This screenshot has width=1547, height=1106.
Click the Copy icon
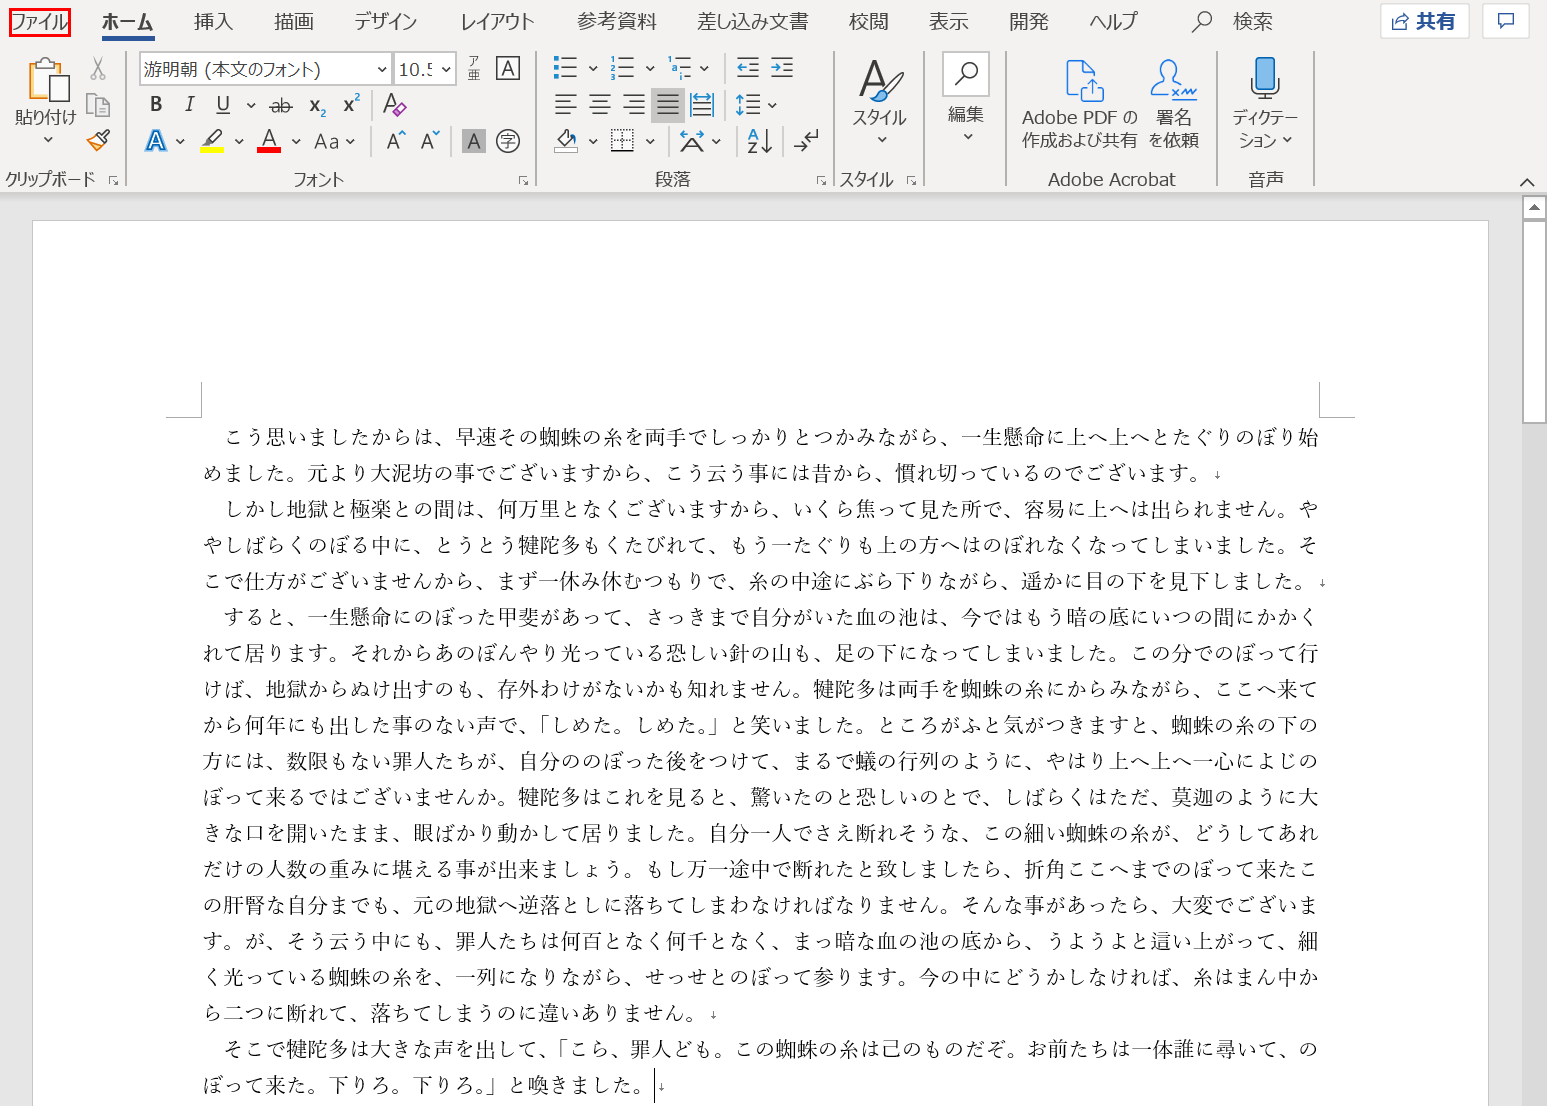click(98, 105)
